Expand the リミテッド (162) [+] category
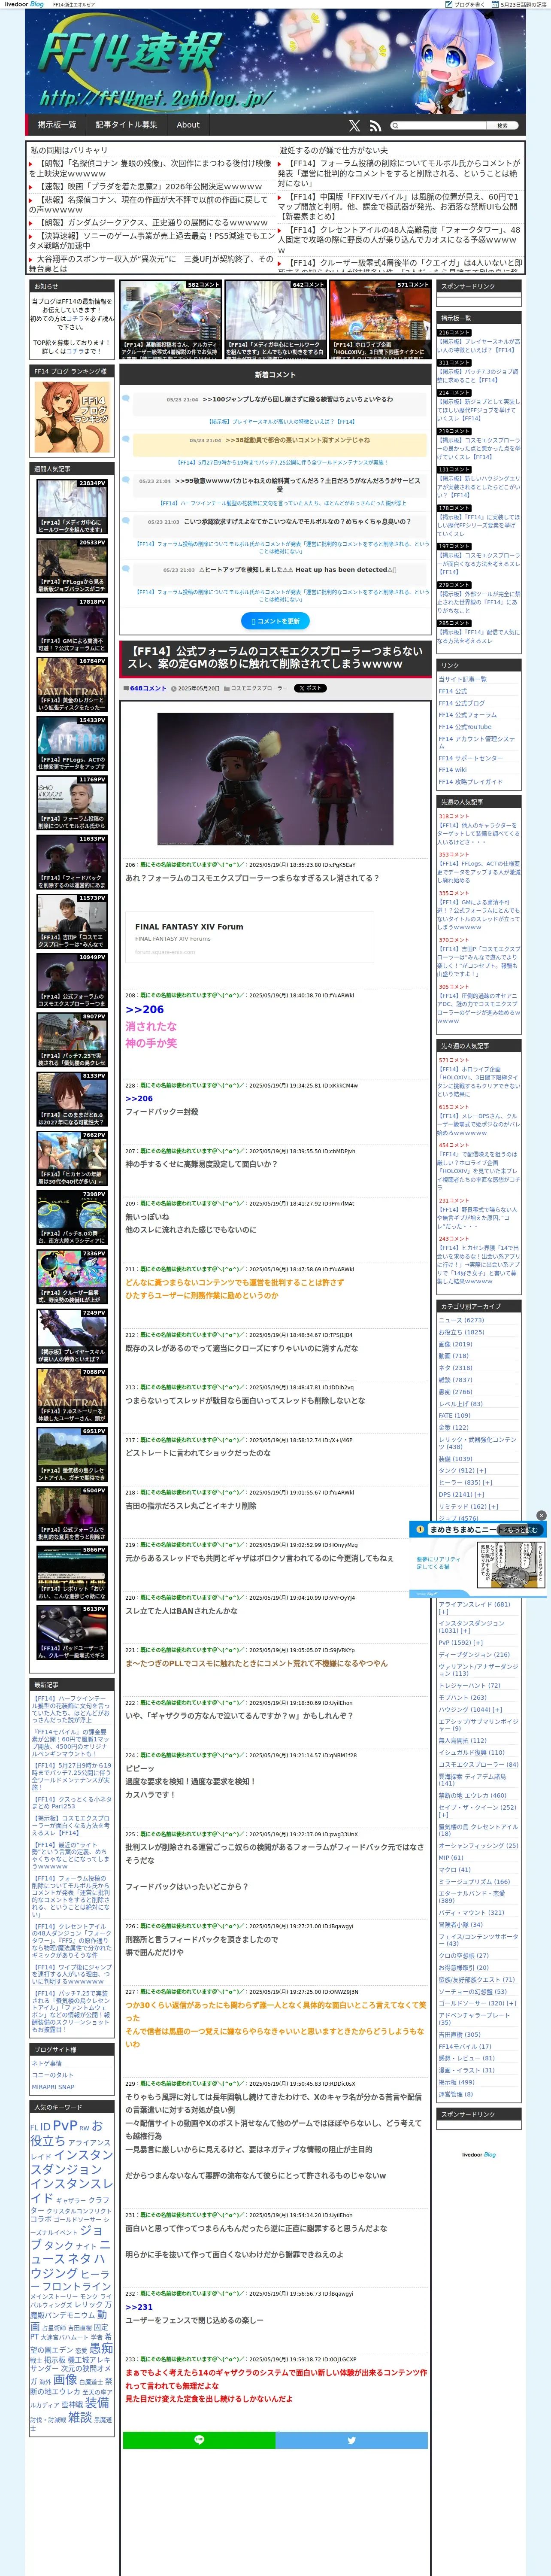Image resolution: width=551 pixels, height=2576 pixels. click(x=468, y=1506)
